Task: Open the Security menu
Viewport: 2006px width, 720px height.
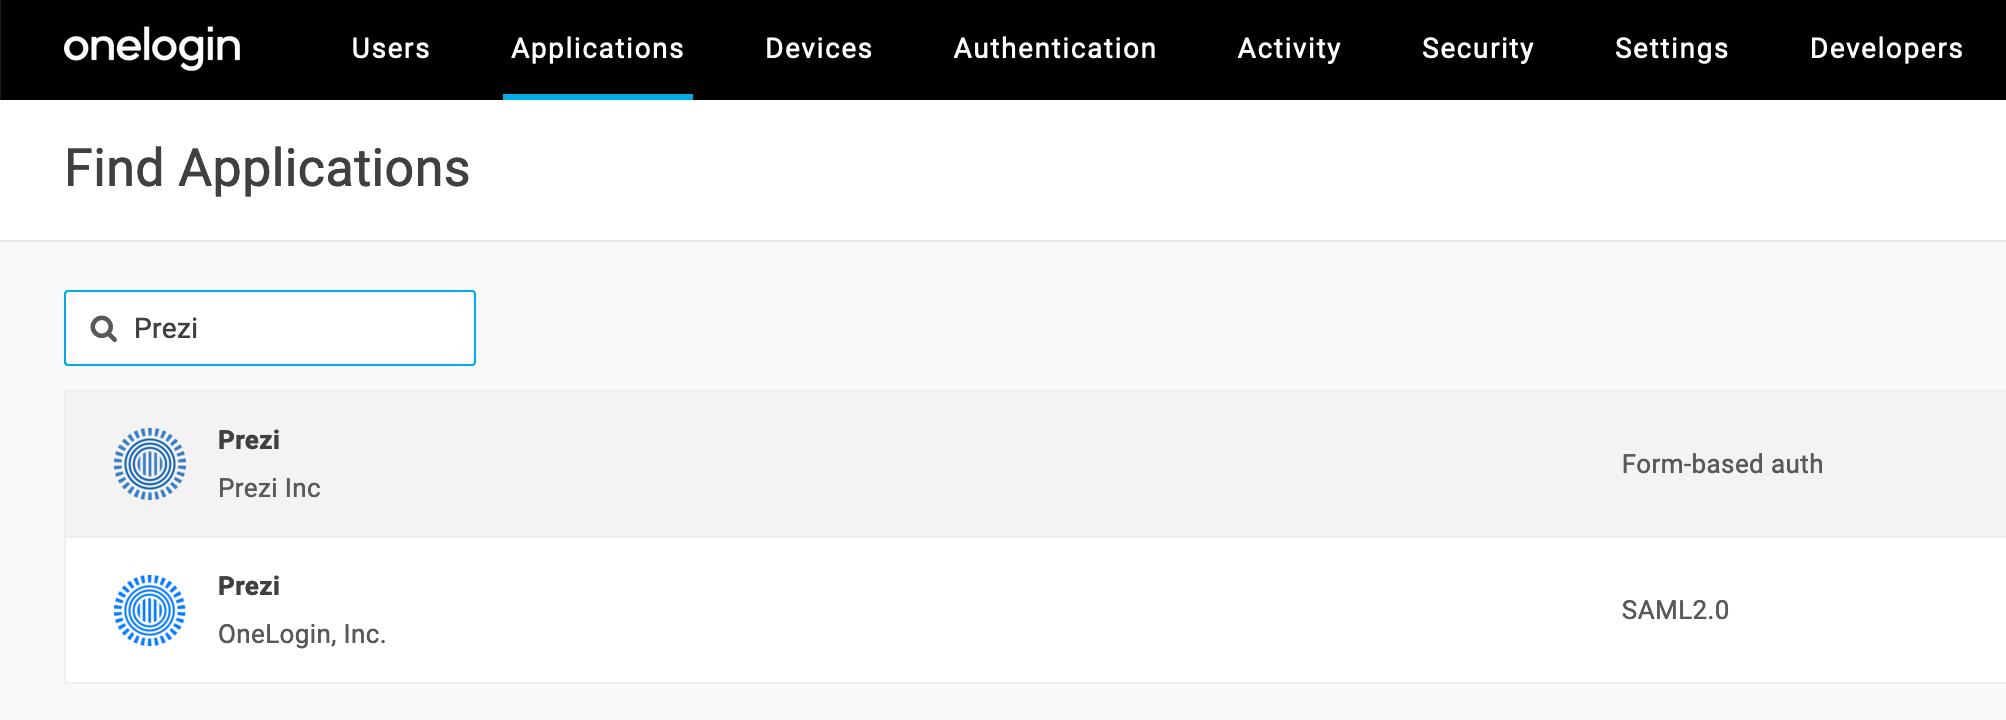Action: pos(1477,48)
